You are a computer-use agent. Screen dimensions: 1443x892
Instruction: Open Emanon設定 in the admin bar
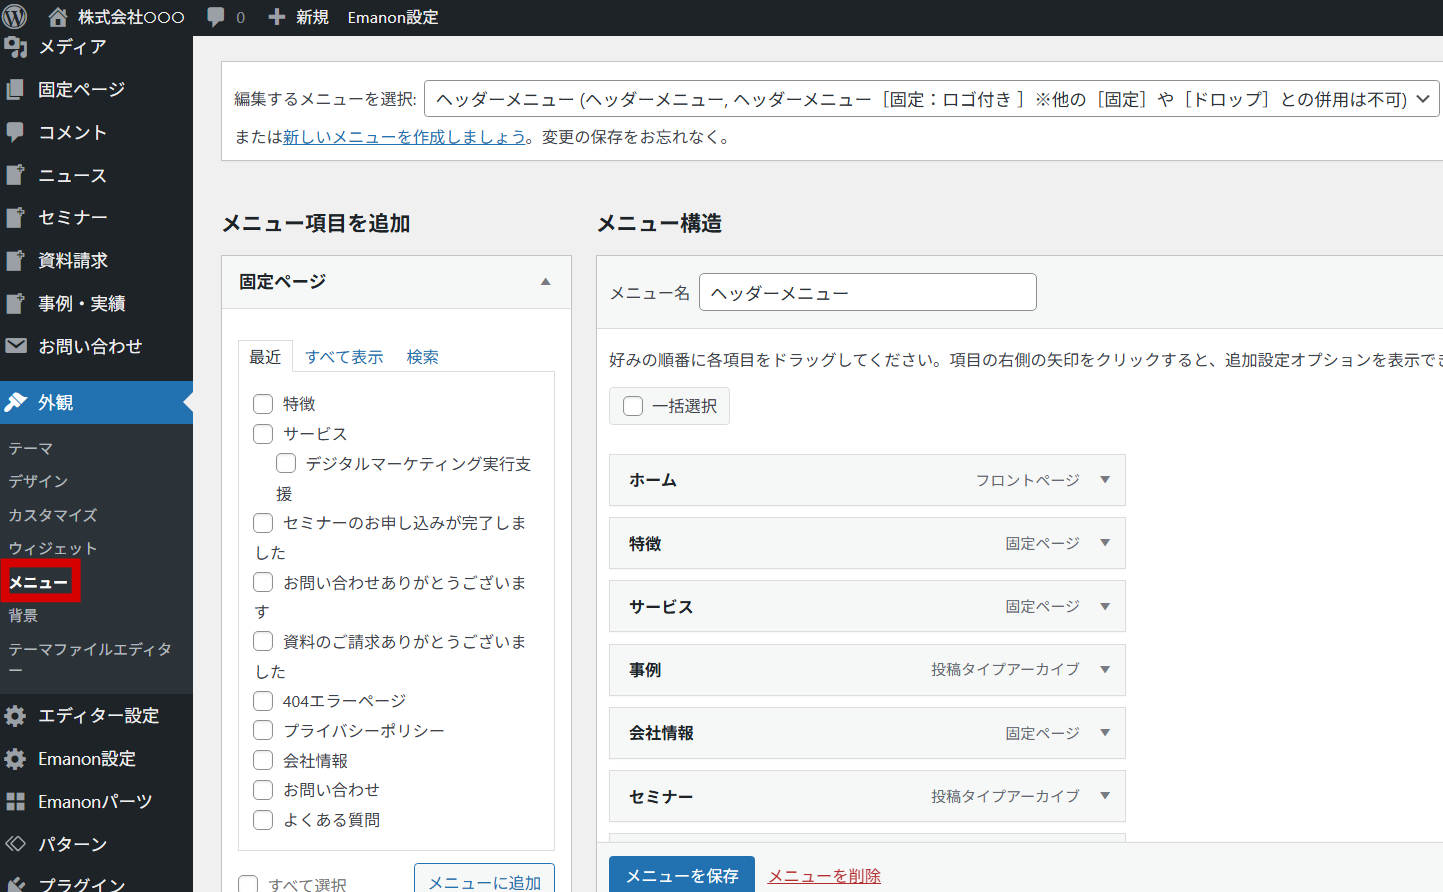point(393,17)
